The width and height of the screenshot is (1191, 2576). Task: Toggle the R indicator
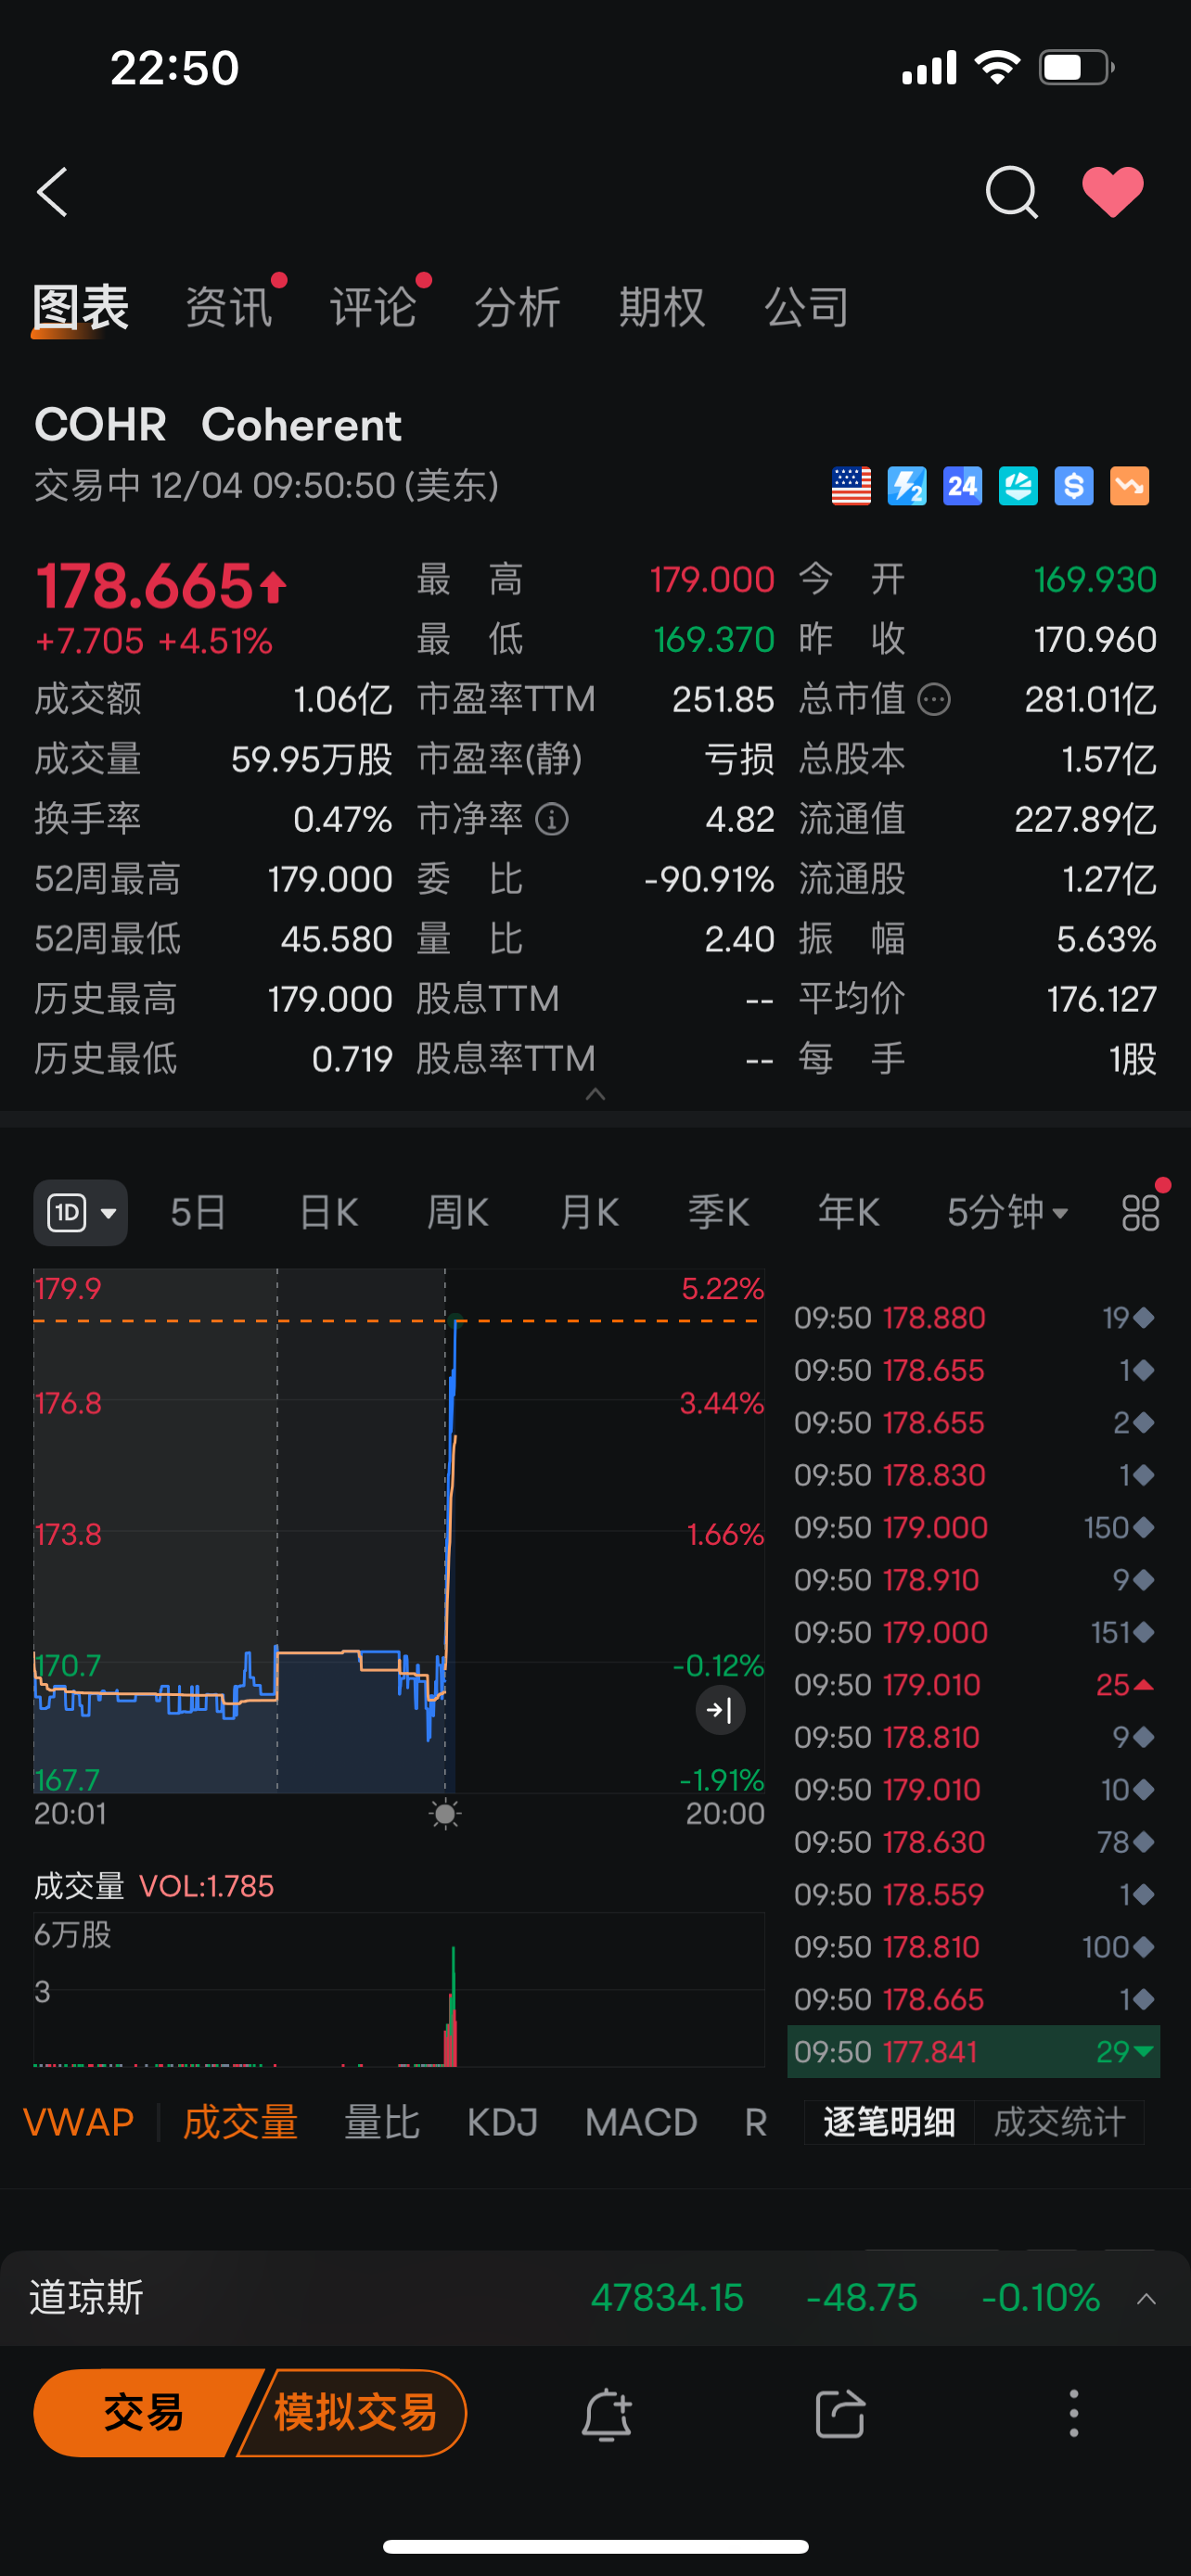coord(756,2122)
